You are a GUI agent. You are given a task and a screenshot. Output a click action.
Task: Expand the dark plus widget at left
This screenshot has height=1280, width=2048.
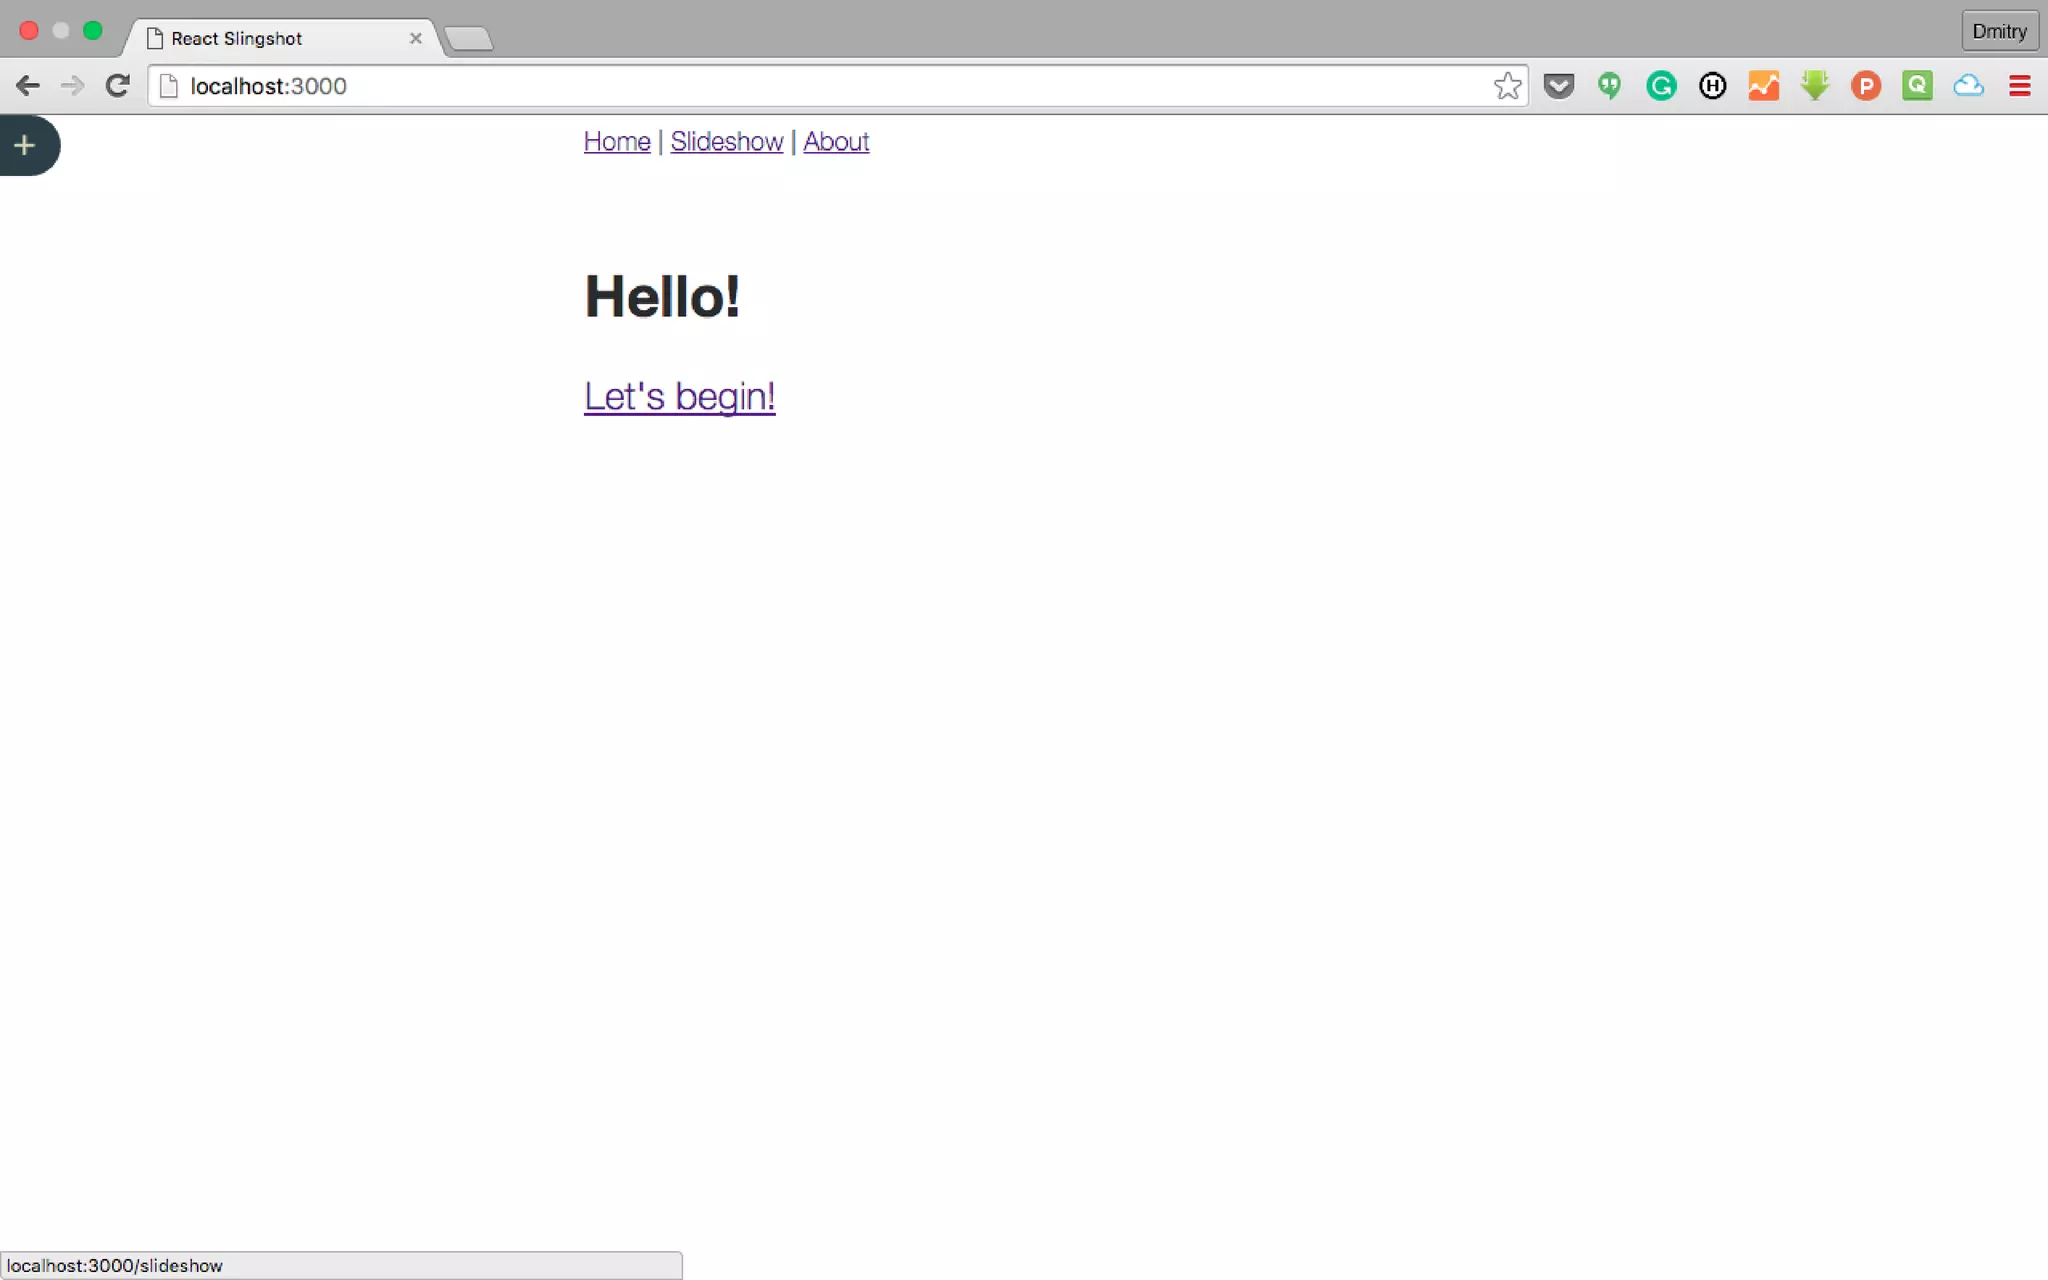point(25,146)
